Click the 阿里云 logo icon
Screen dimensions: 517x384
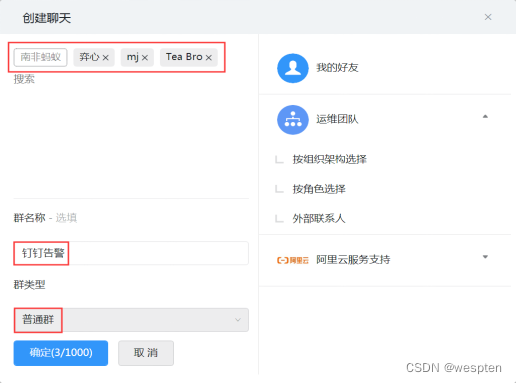[293, 260]
